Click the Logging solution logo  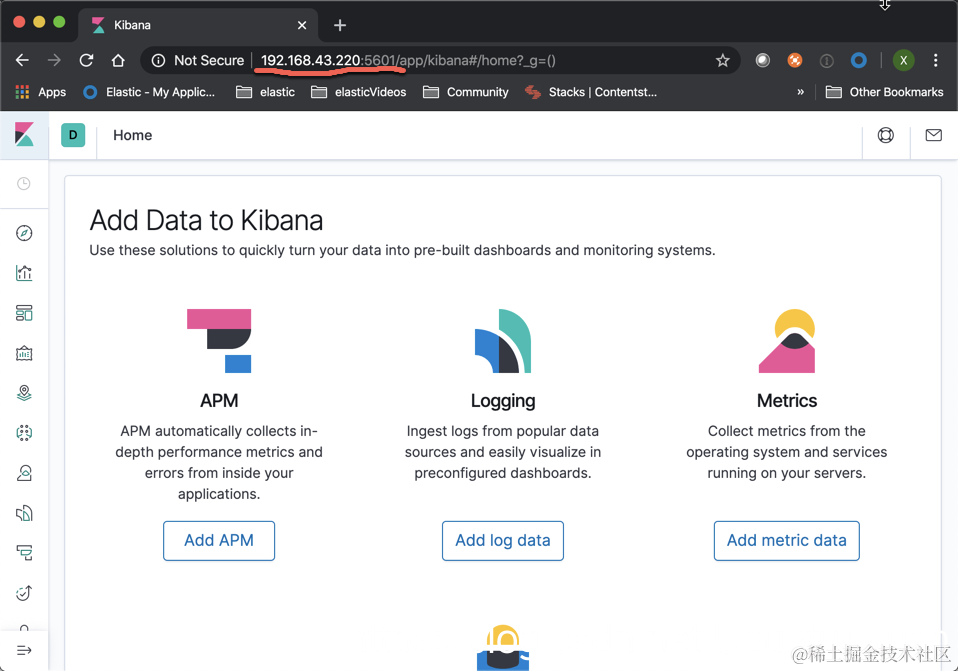(503, 341)
